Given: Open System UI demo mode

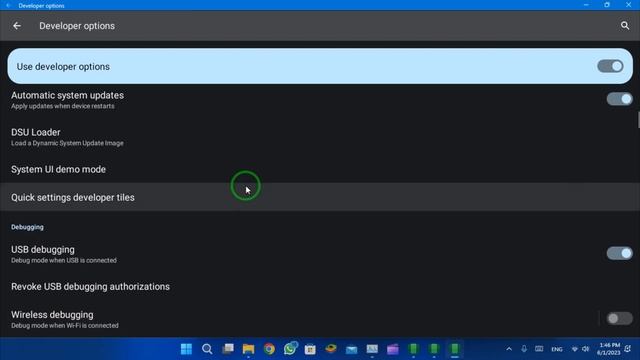Looking at the screenshot, I should click(x=320, y=169).
